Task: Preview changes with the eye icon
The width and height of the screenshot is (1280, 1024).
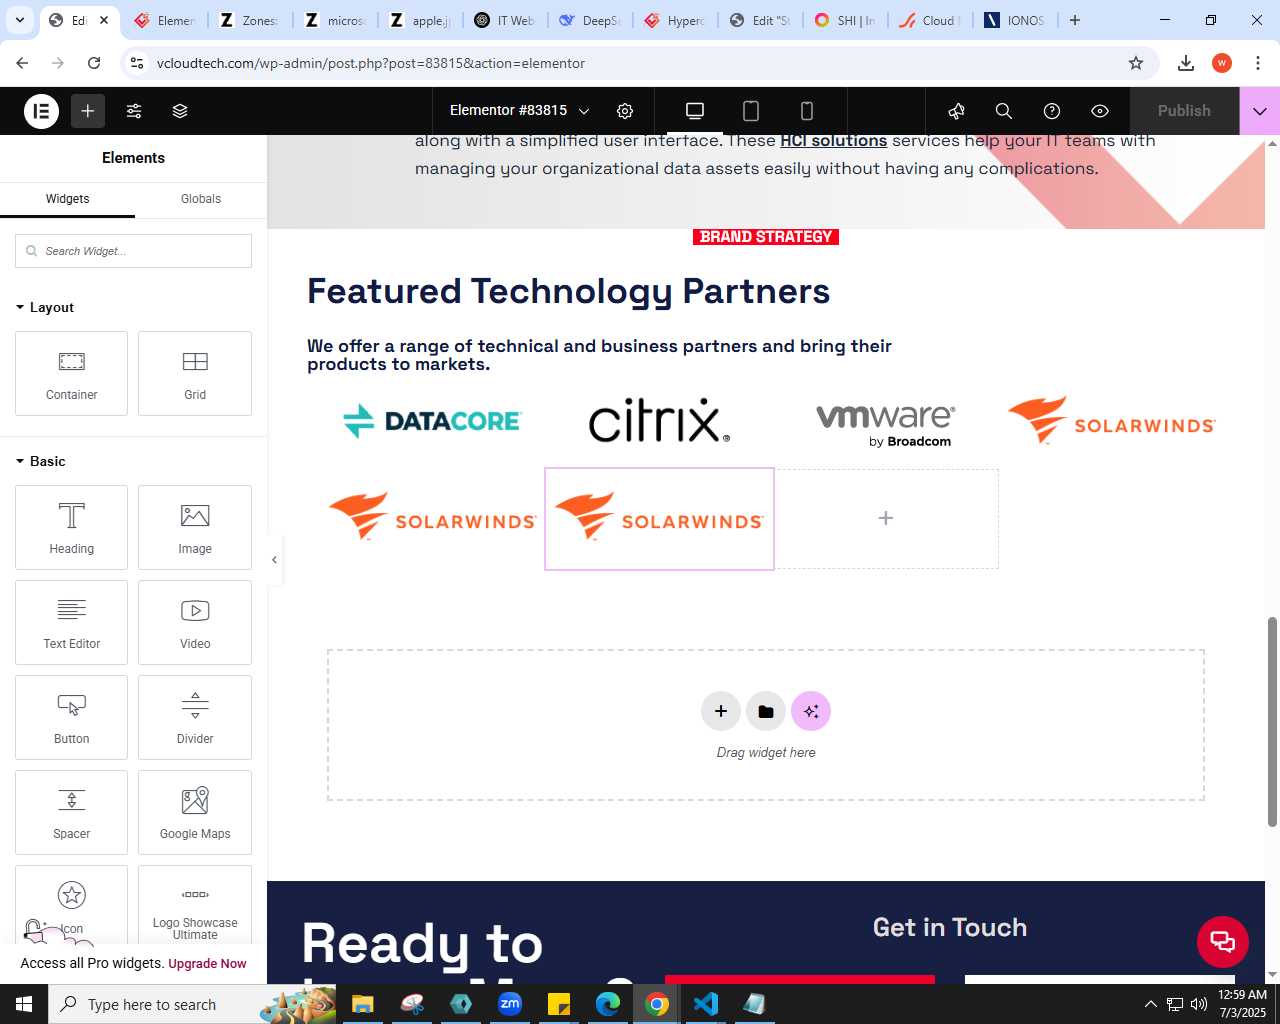Action: click(x=1100, y=111)
